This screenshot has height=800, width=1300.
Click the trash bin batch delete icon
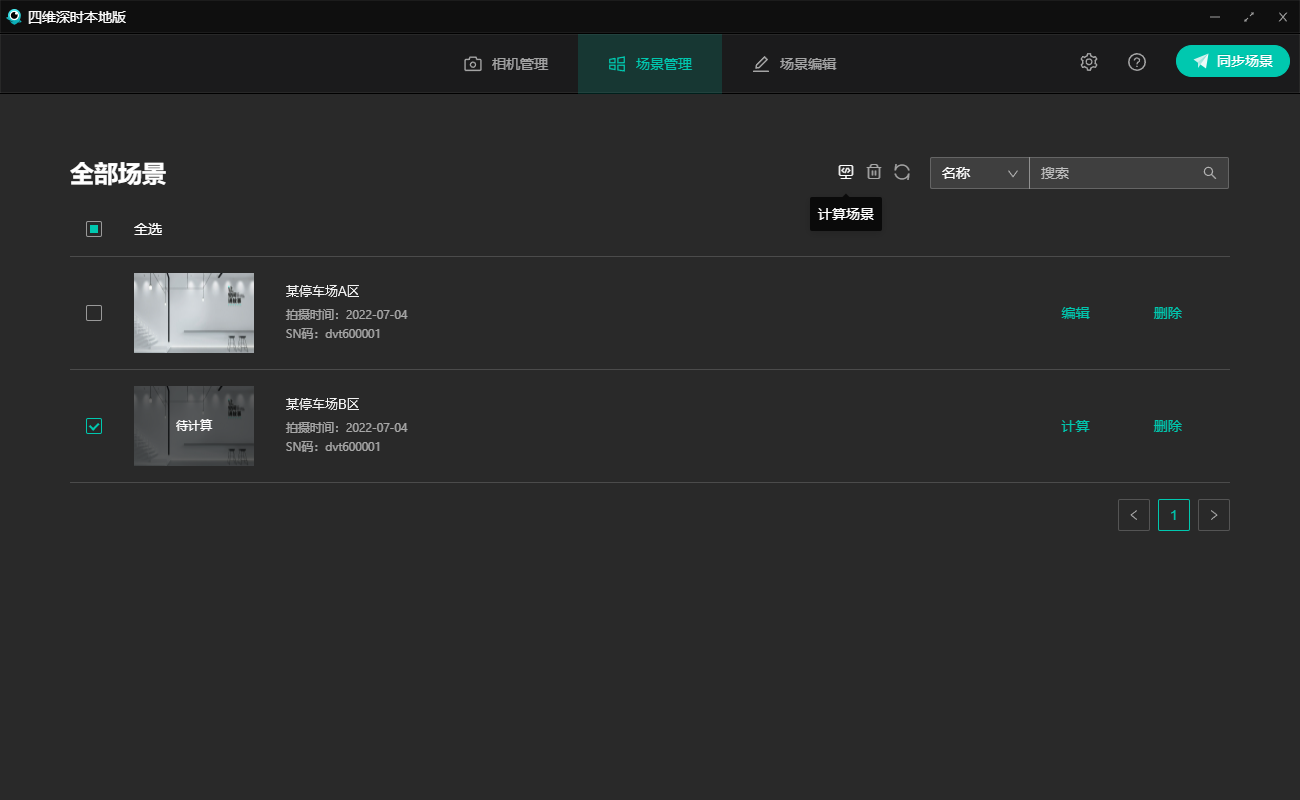coord(874,172)
